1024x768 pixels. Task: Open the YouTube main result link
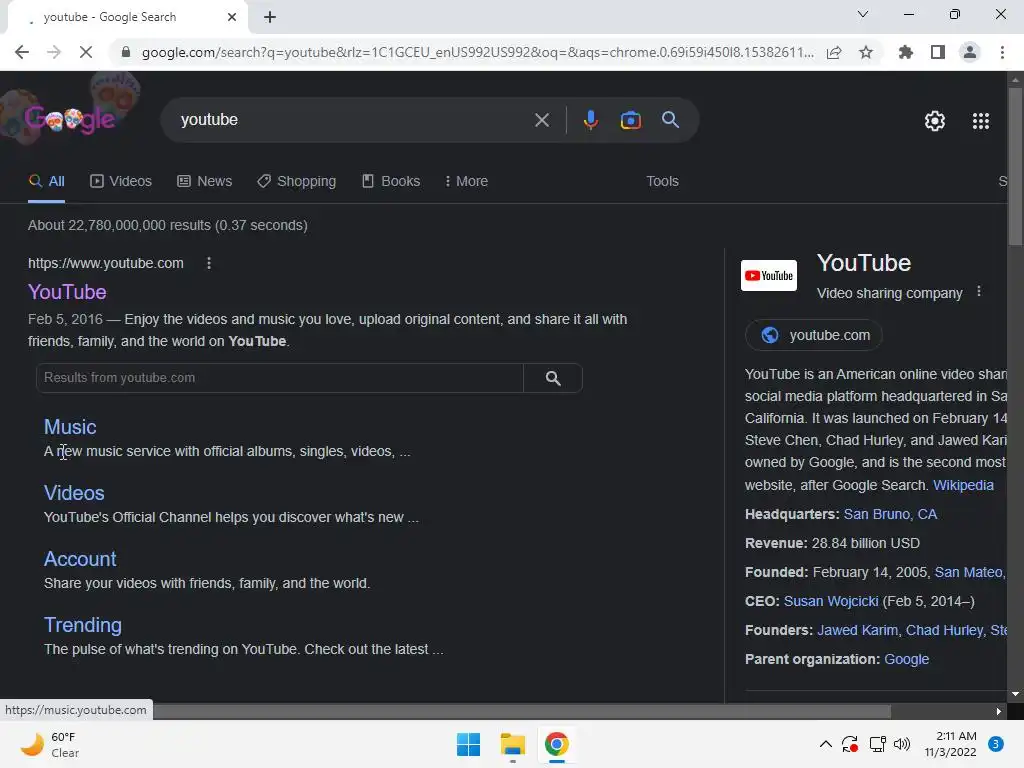tap(67, 292)
